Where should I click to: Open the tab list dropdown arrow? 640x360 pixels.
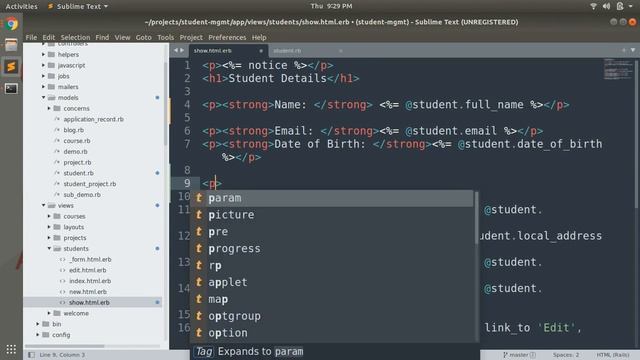(633, 50)
